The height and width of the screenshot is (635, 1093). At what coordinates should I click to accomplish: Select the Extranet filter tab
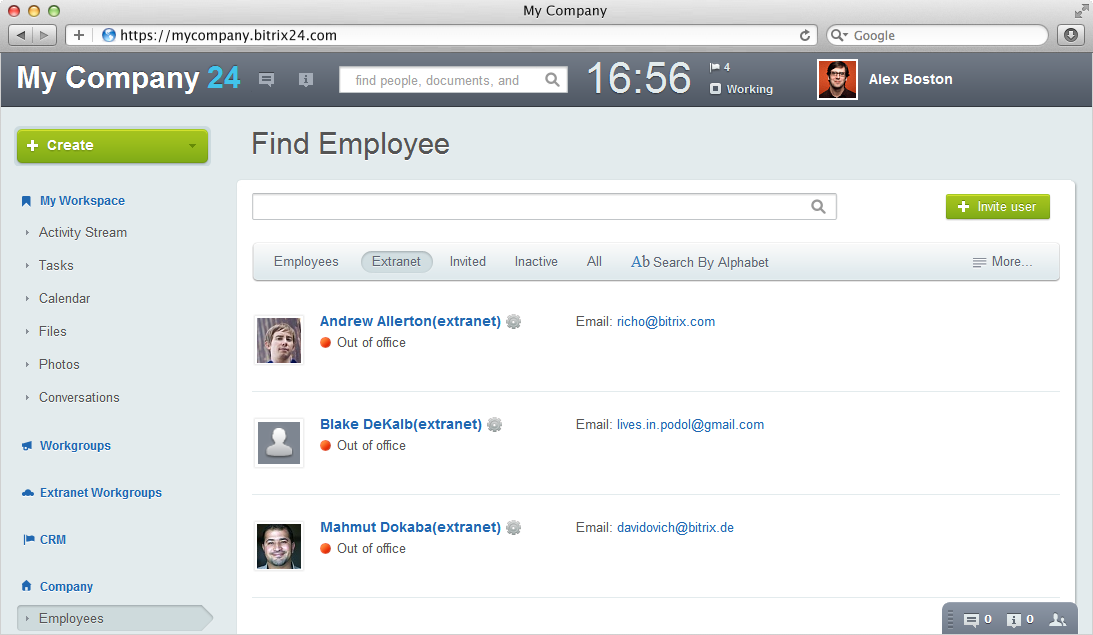(396, 261)
